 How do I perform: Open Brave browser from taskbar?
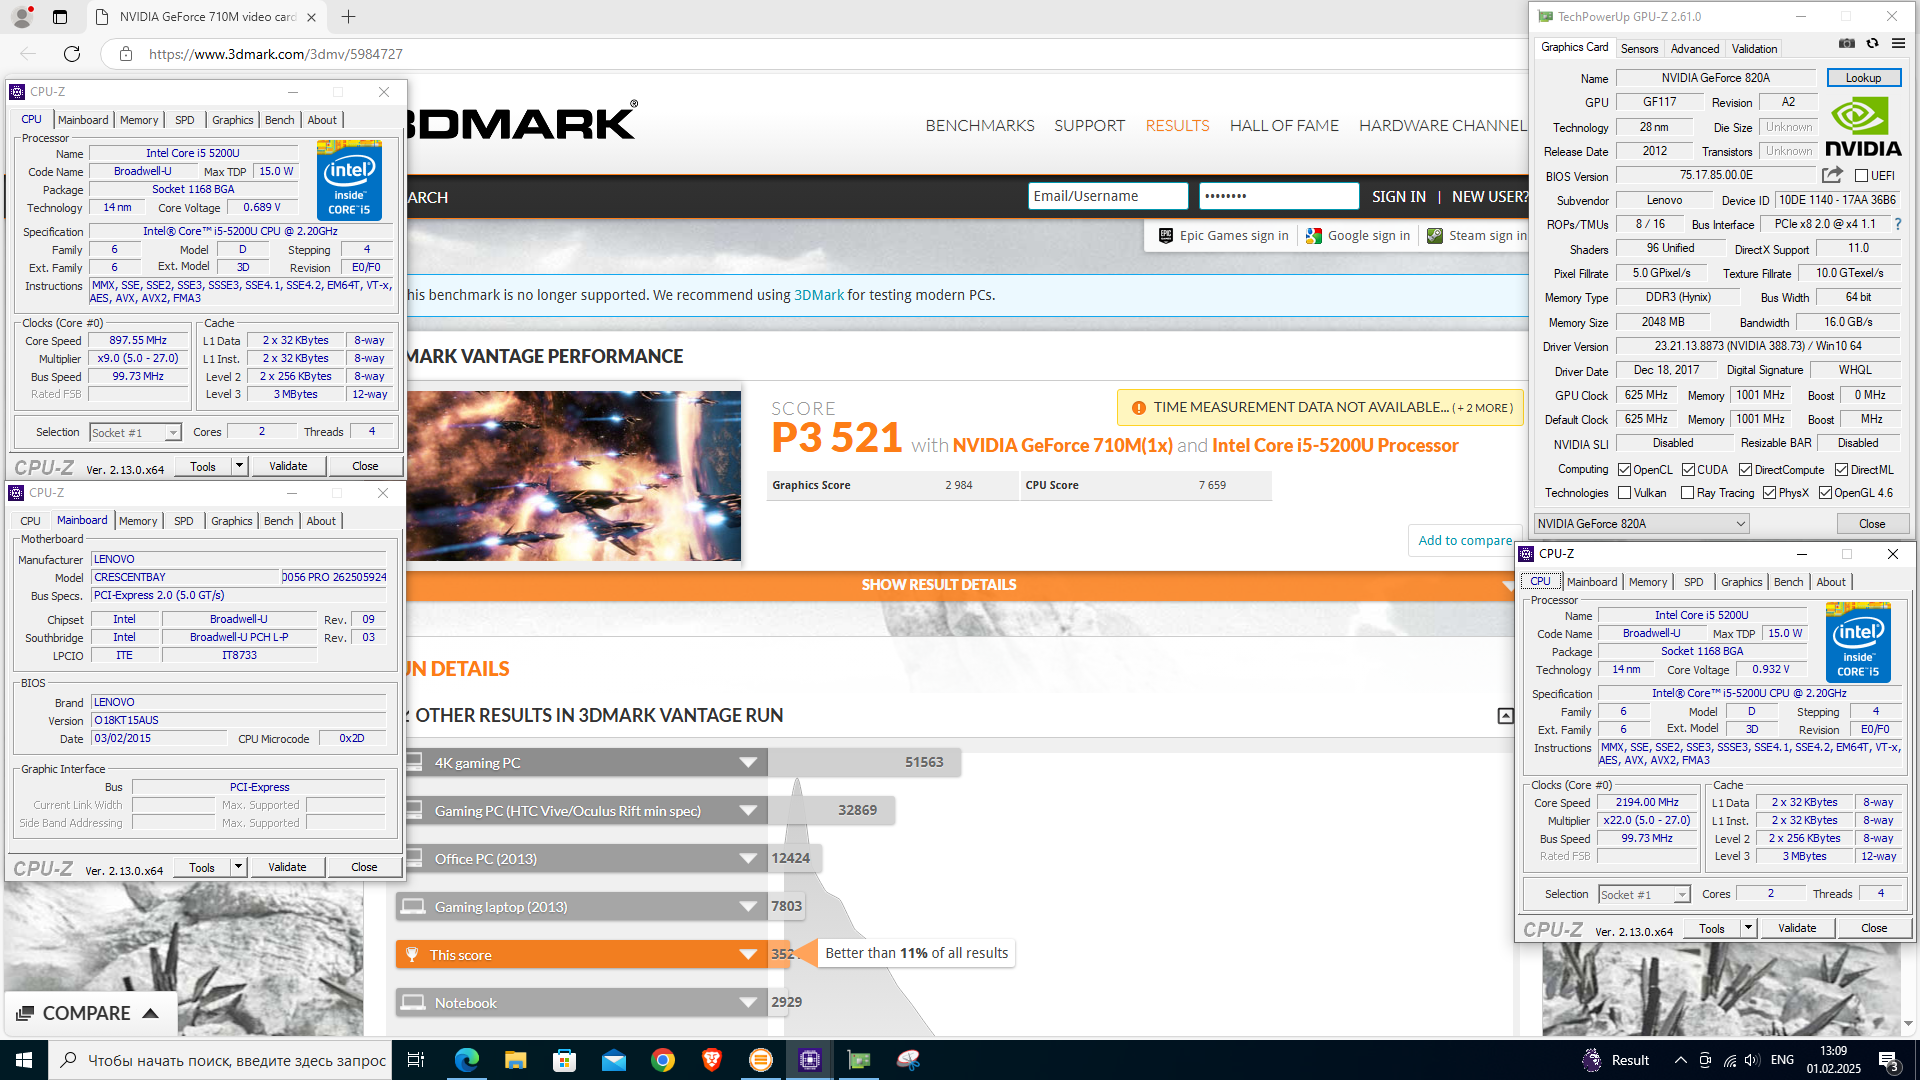(712, 1060)
